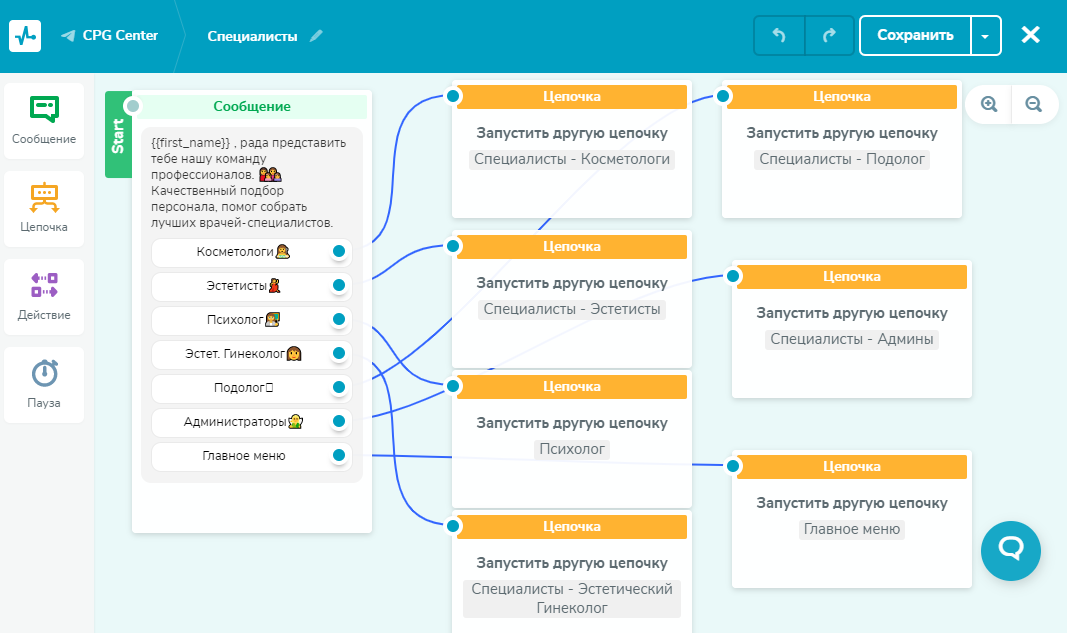Click the redo arrow icon
Screen dimensions: 1067x633
point(829,35)
